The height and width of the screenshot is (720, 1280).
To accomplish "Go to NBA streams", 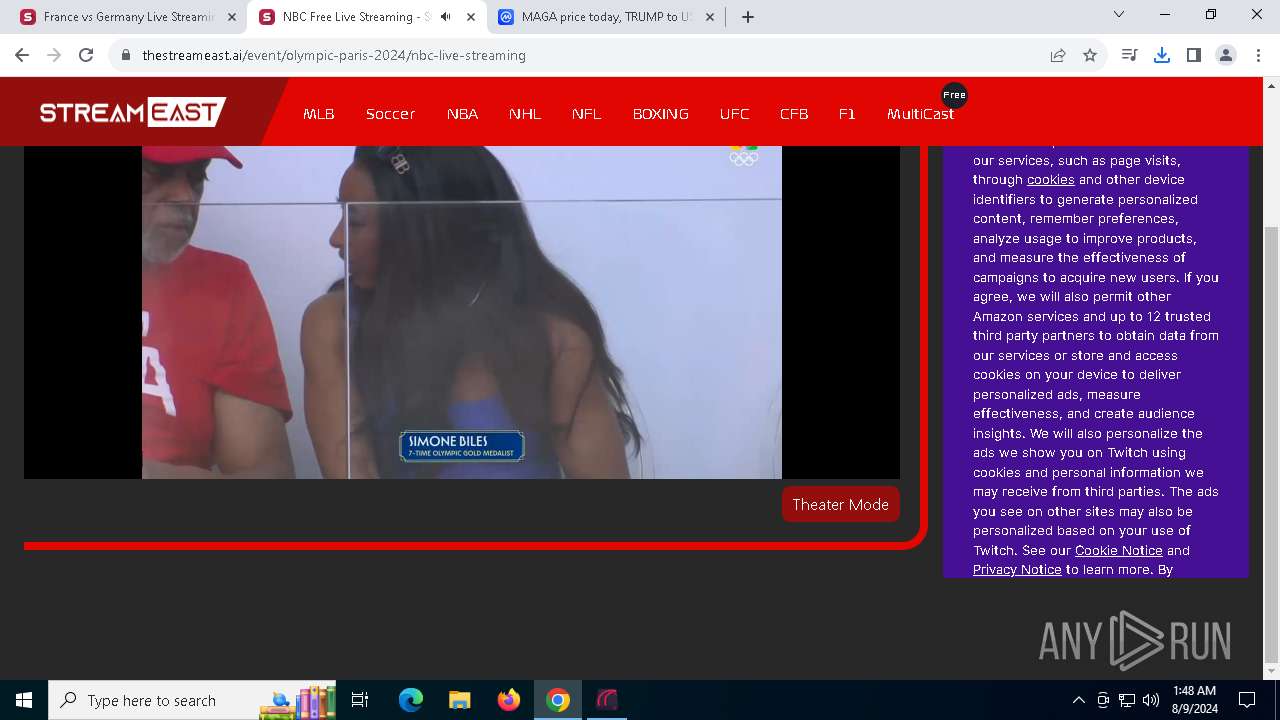I will click(x=462, y=114).
